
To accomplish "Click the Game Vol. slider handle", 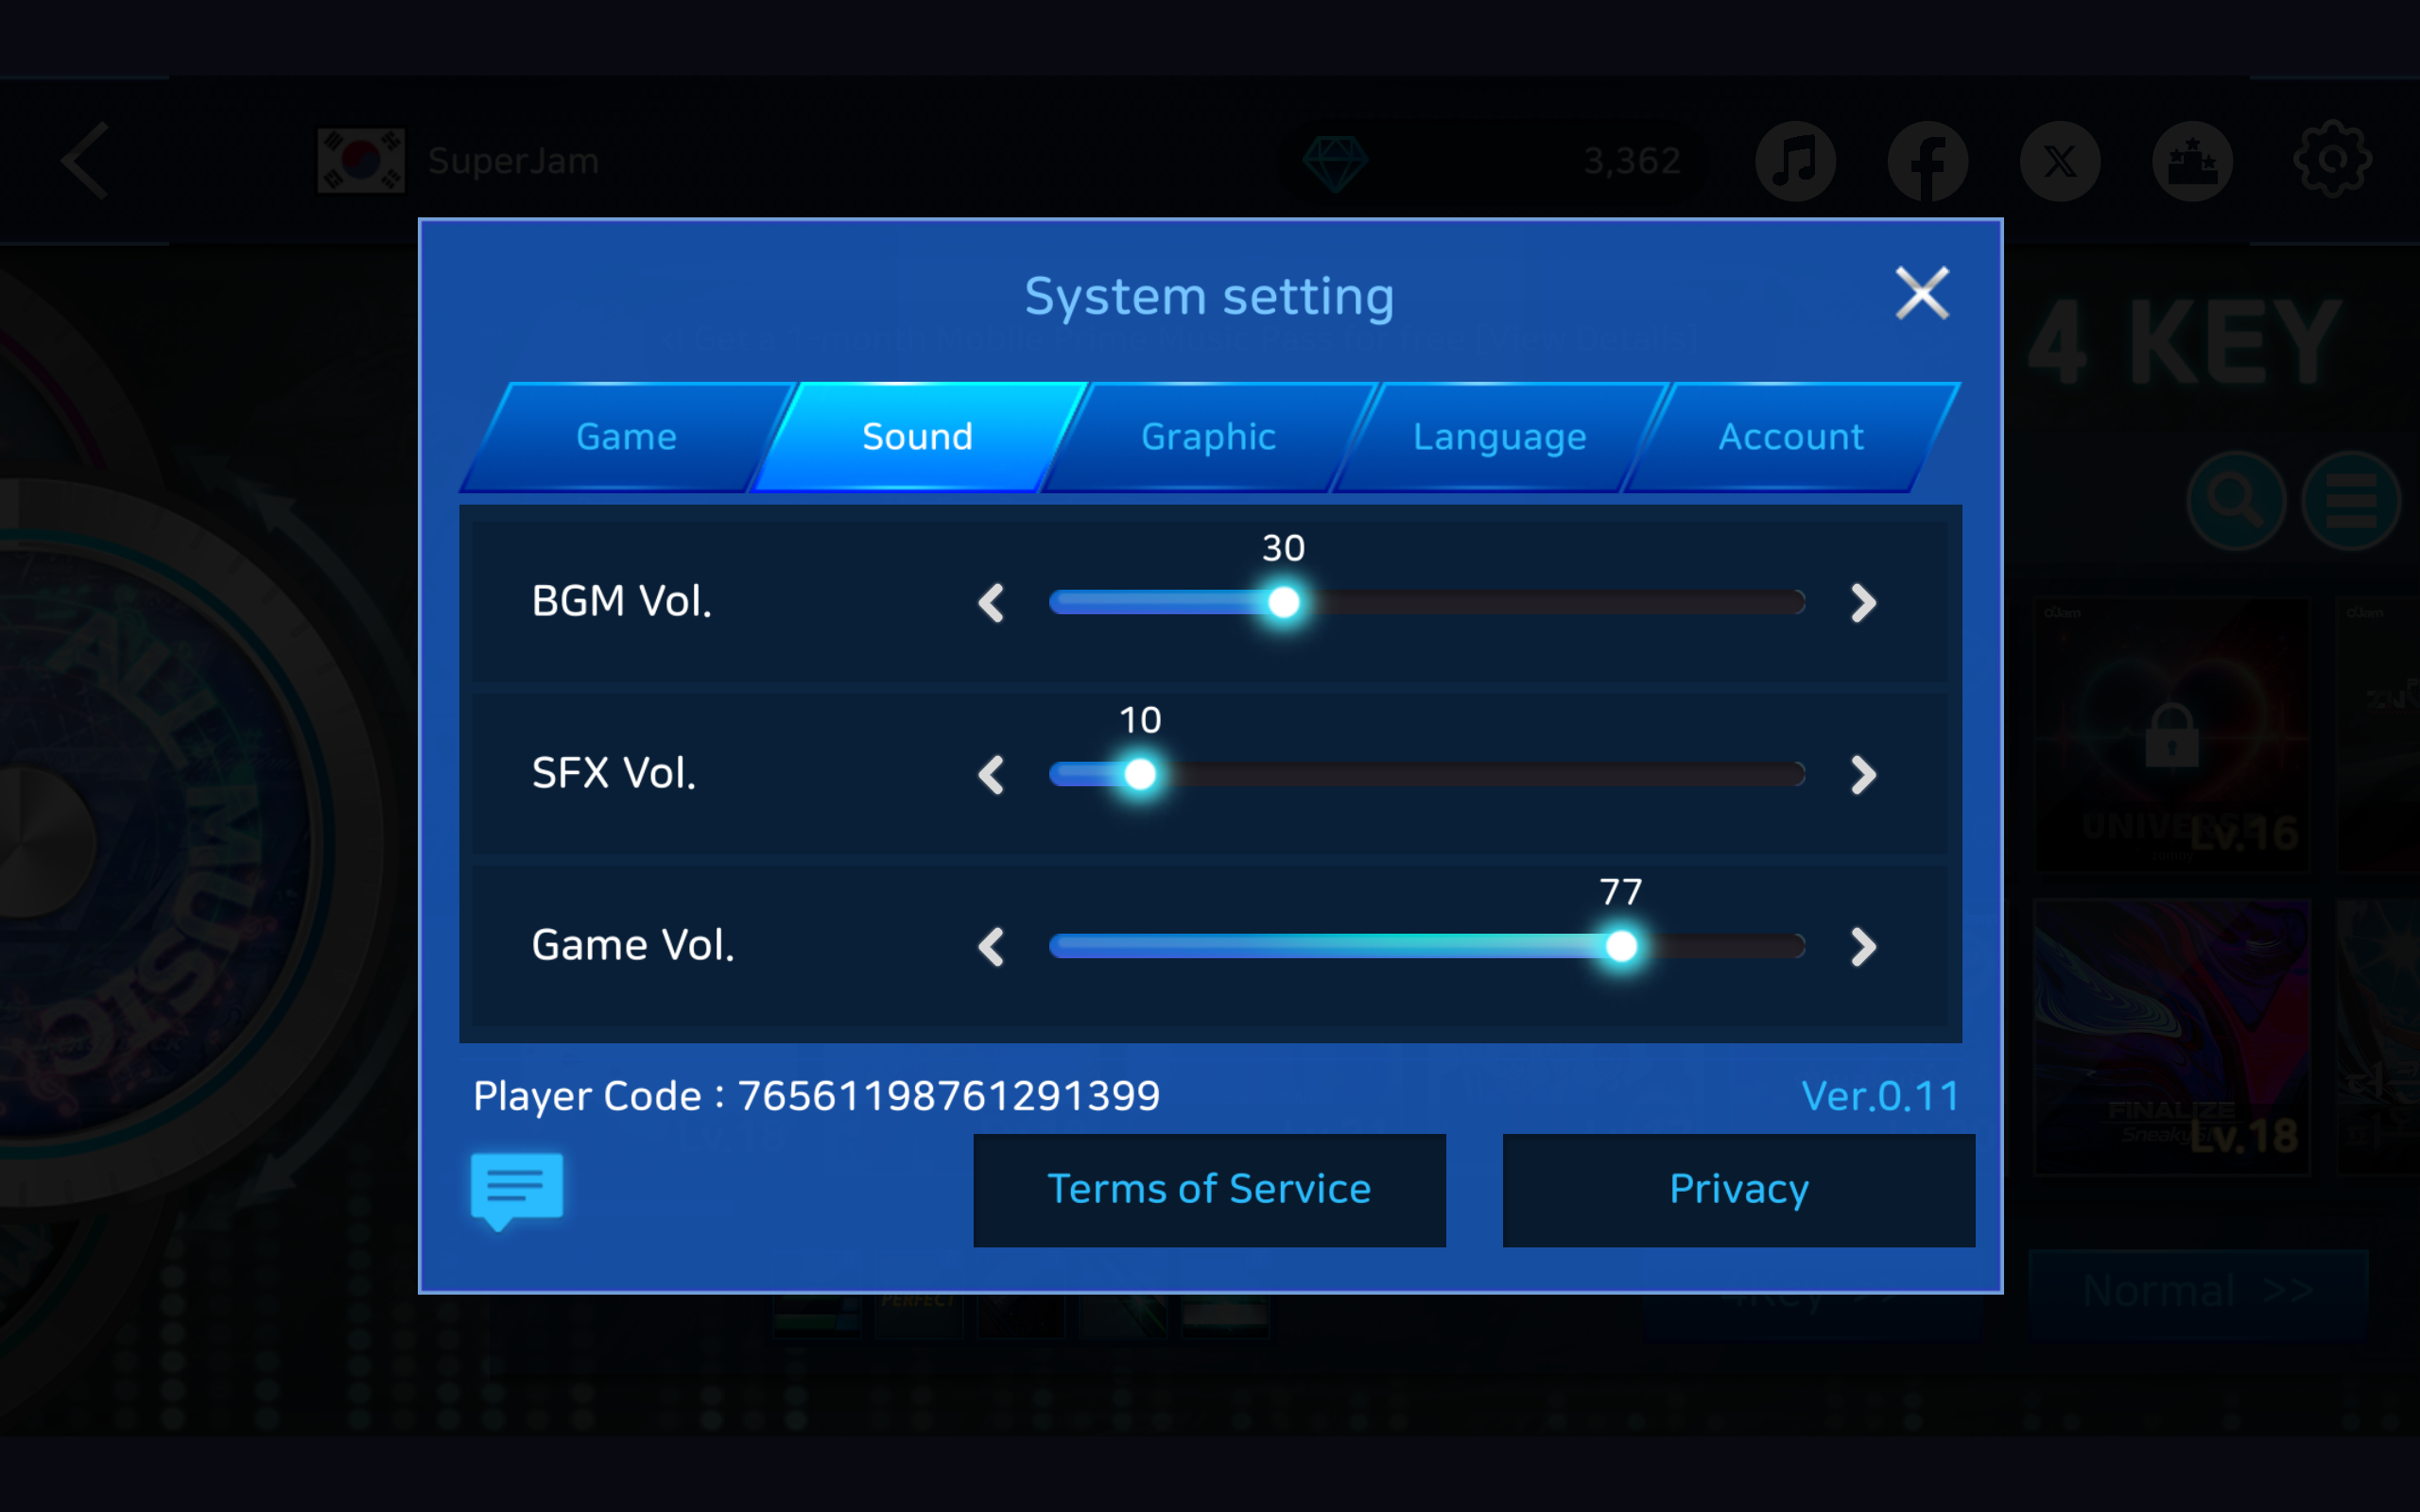I will tap(1621, 946).
